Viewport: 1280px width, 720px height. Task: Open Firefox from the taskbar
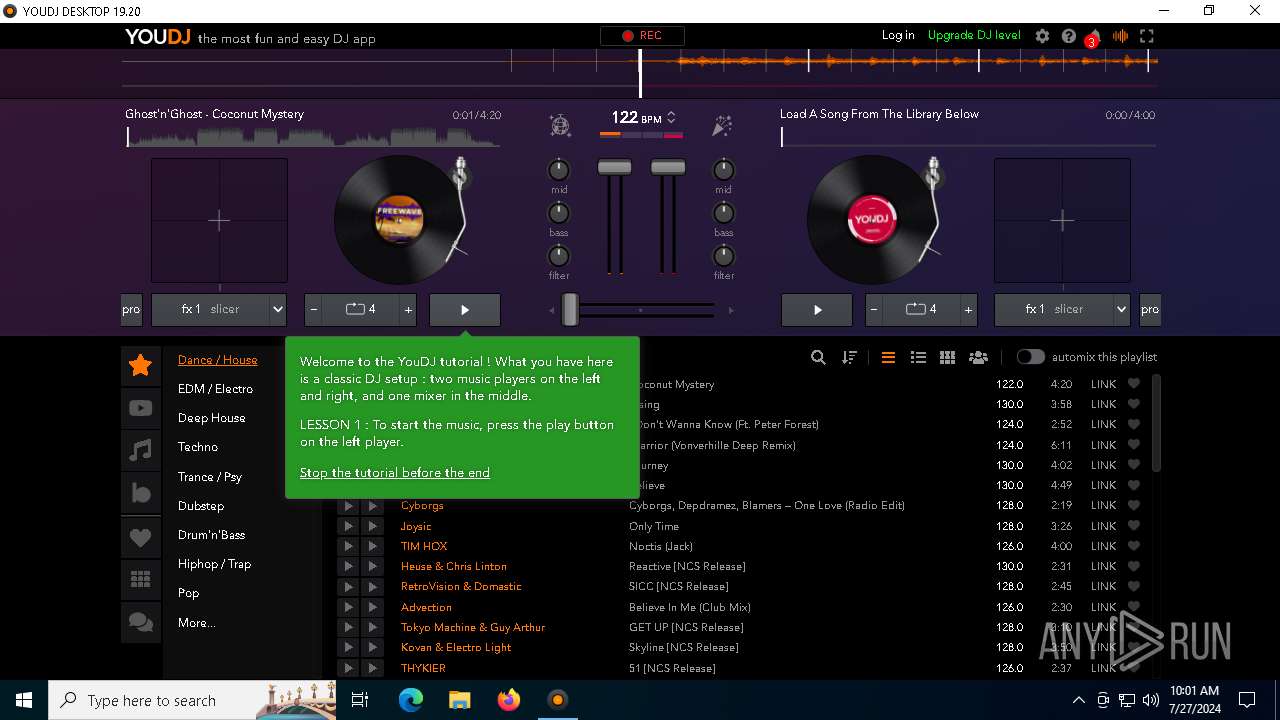pyautogui.click(x=509, y=700)
